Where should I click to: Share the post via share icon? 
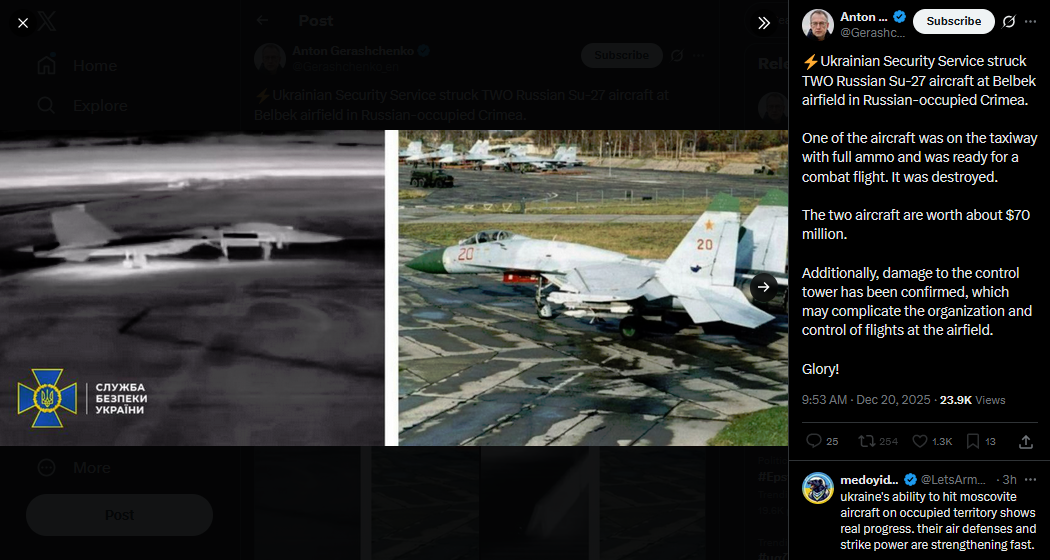tap(1025, 441)
